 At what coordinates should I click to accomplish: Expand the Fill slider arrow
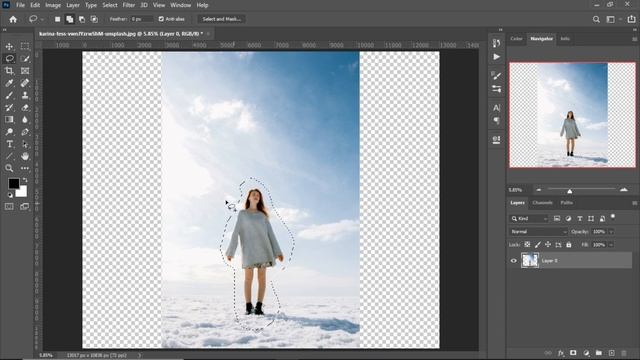tap(611, 245)
